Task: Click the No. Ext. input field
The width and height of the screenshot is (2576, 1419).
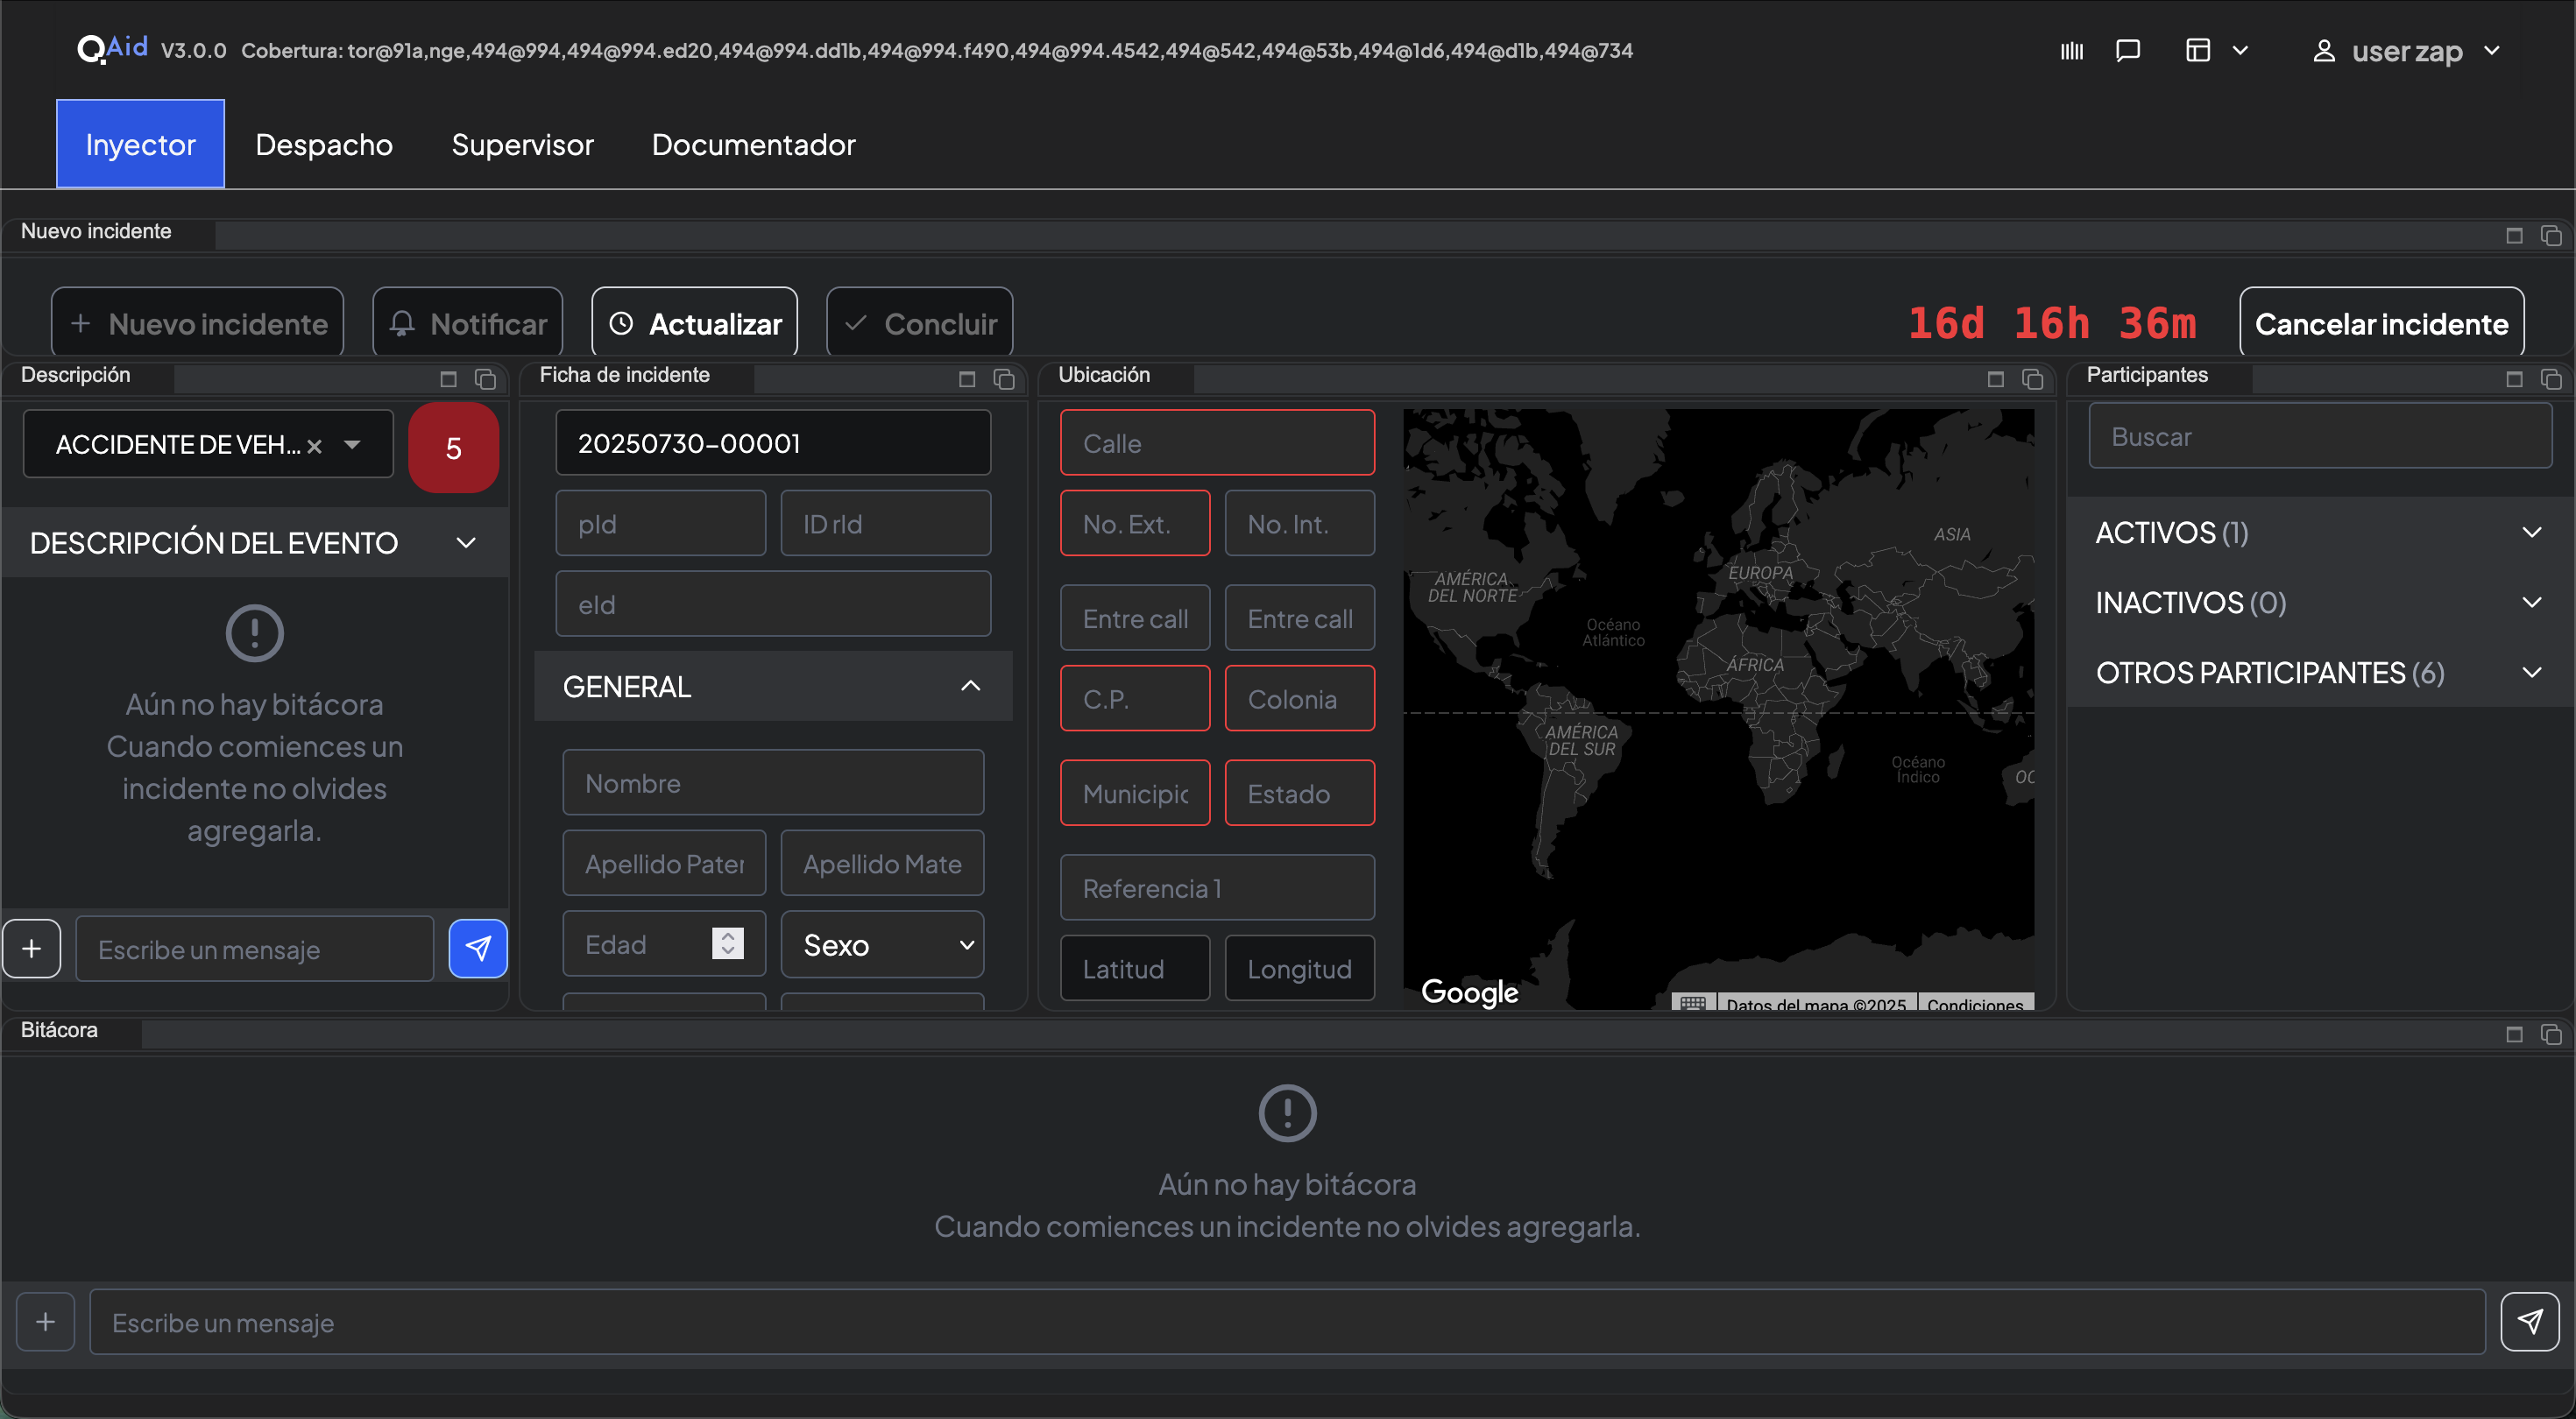Action: tap(1135, 523)
